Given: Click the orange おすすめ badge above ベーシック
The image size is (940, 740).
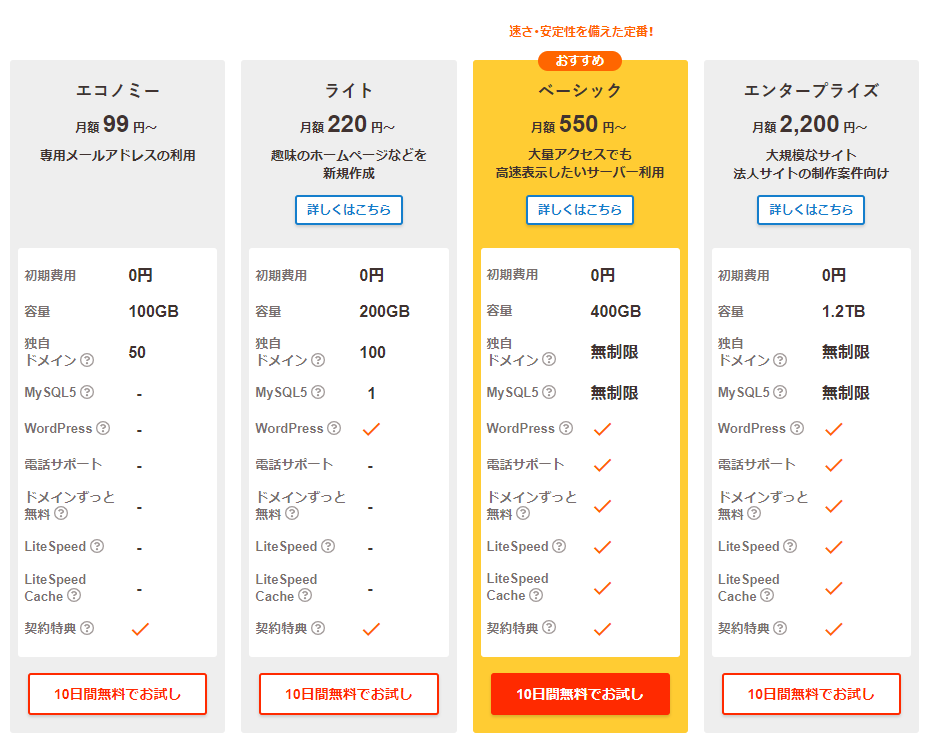Looking at the screenshot, I should pyautogui.click(x=580, y=61).
